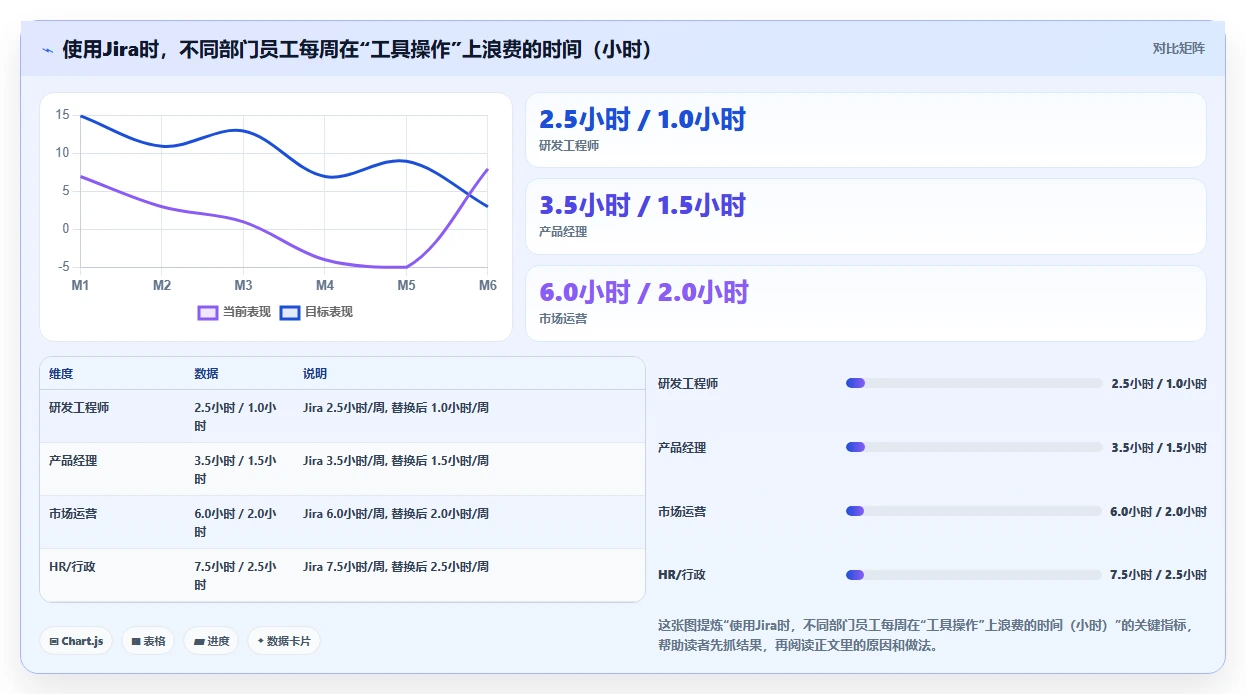Click the 7.5小时 / 2.5小时 value beside HR/行政 progress bar

click(x=1158, y=575)
